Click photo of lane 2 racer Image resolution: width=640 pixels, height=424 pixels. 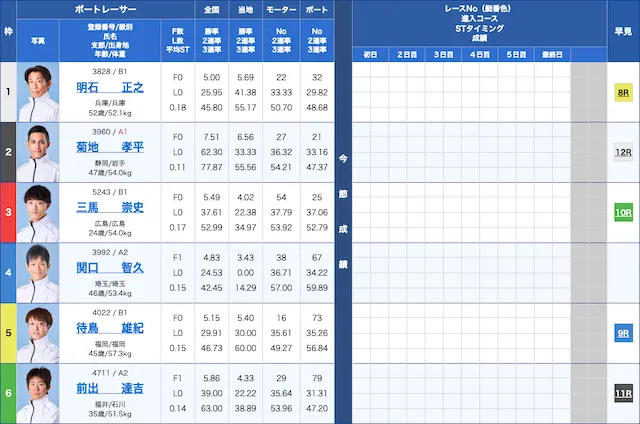[38, 152]
